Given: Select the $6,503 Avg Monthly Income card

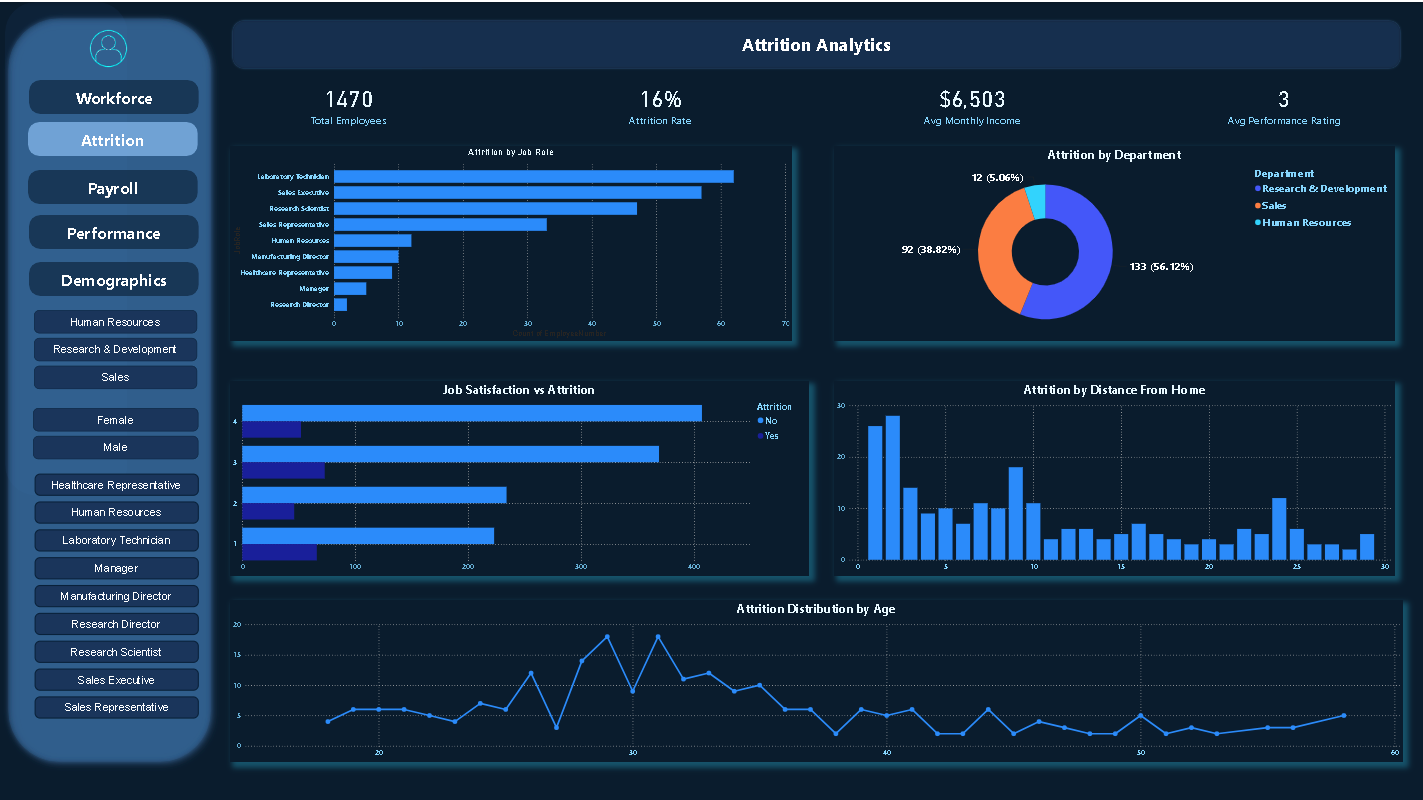Looking at the screenshot, I should [x=972, y=107].
